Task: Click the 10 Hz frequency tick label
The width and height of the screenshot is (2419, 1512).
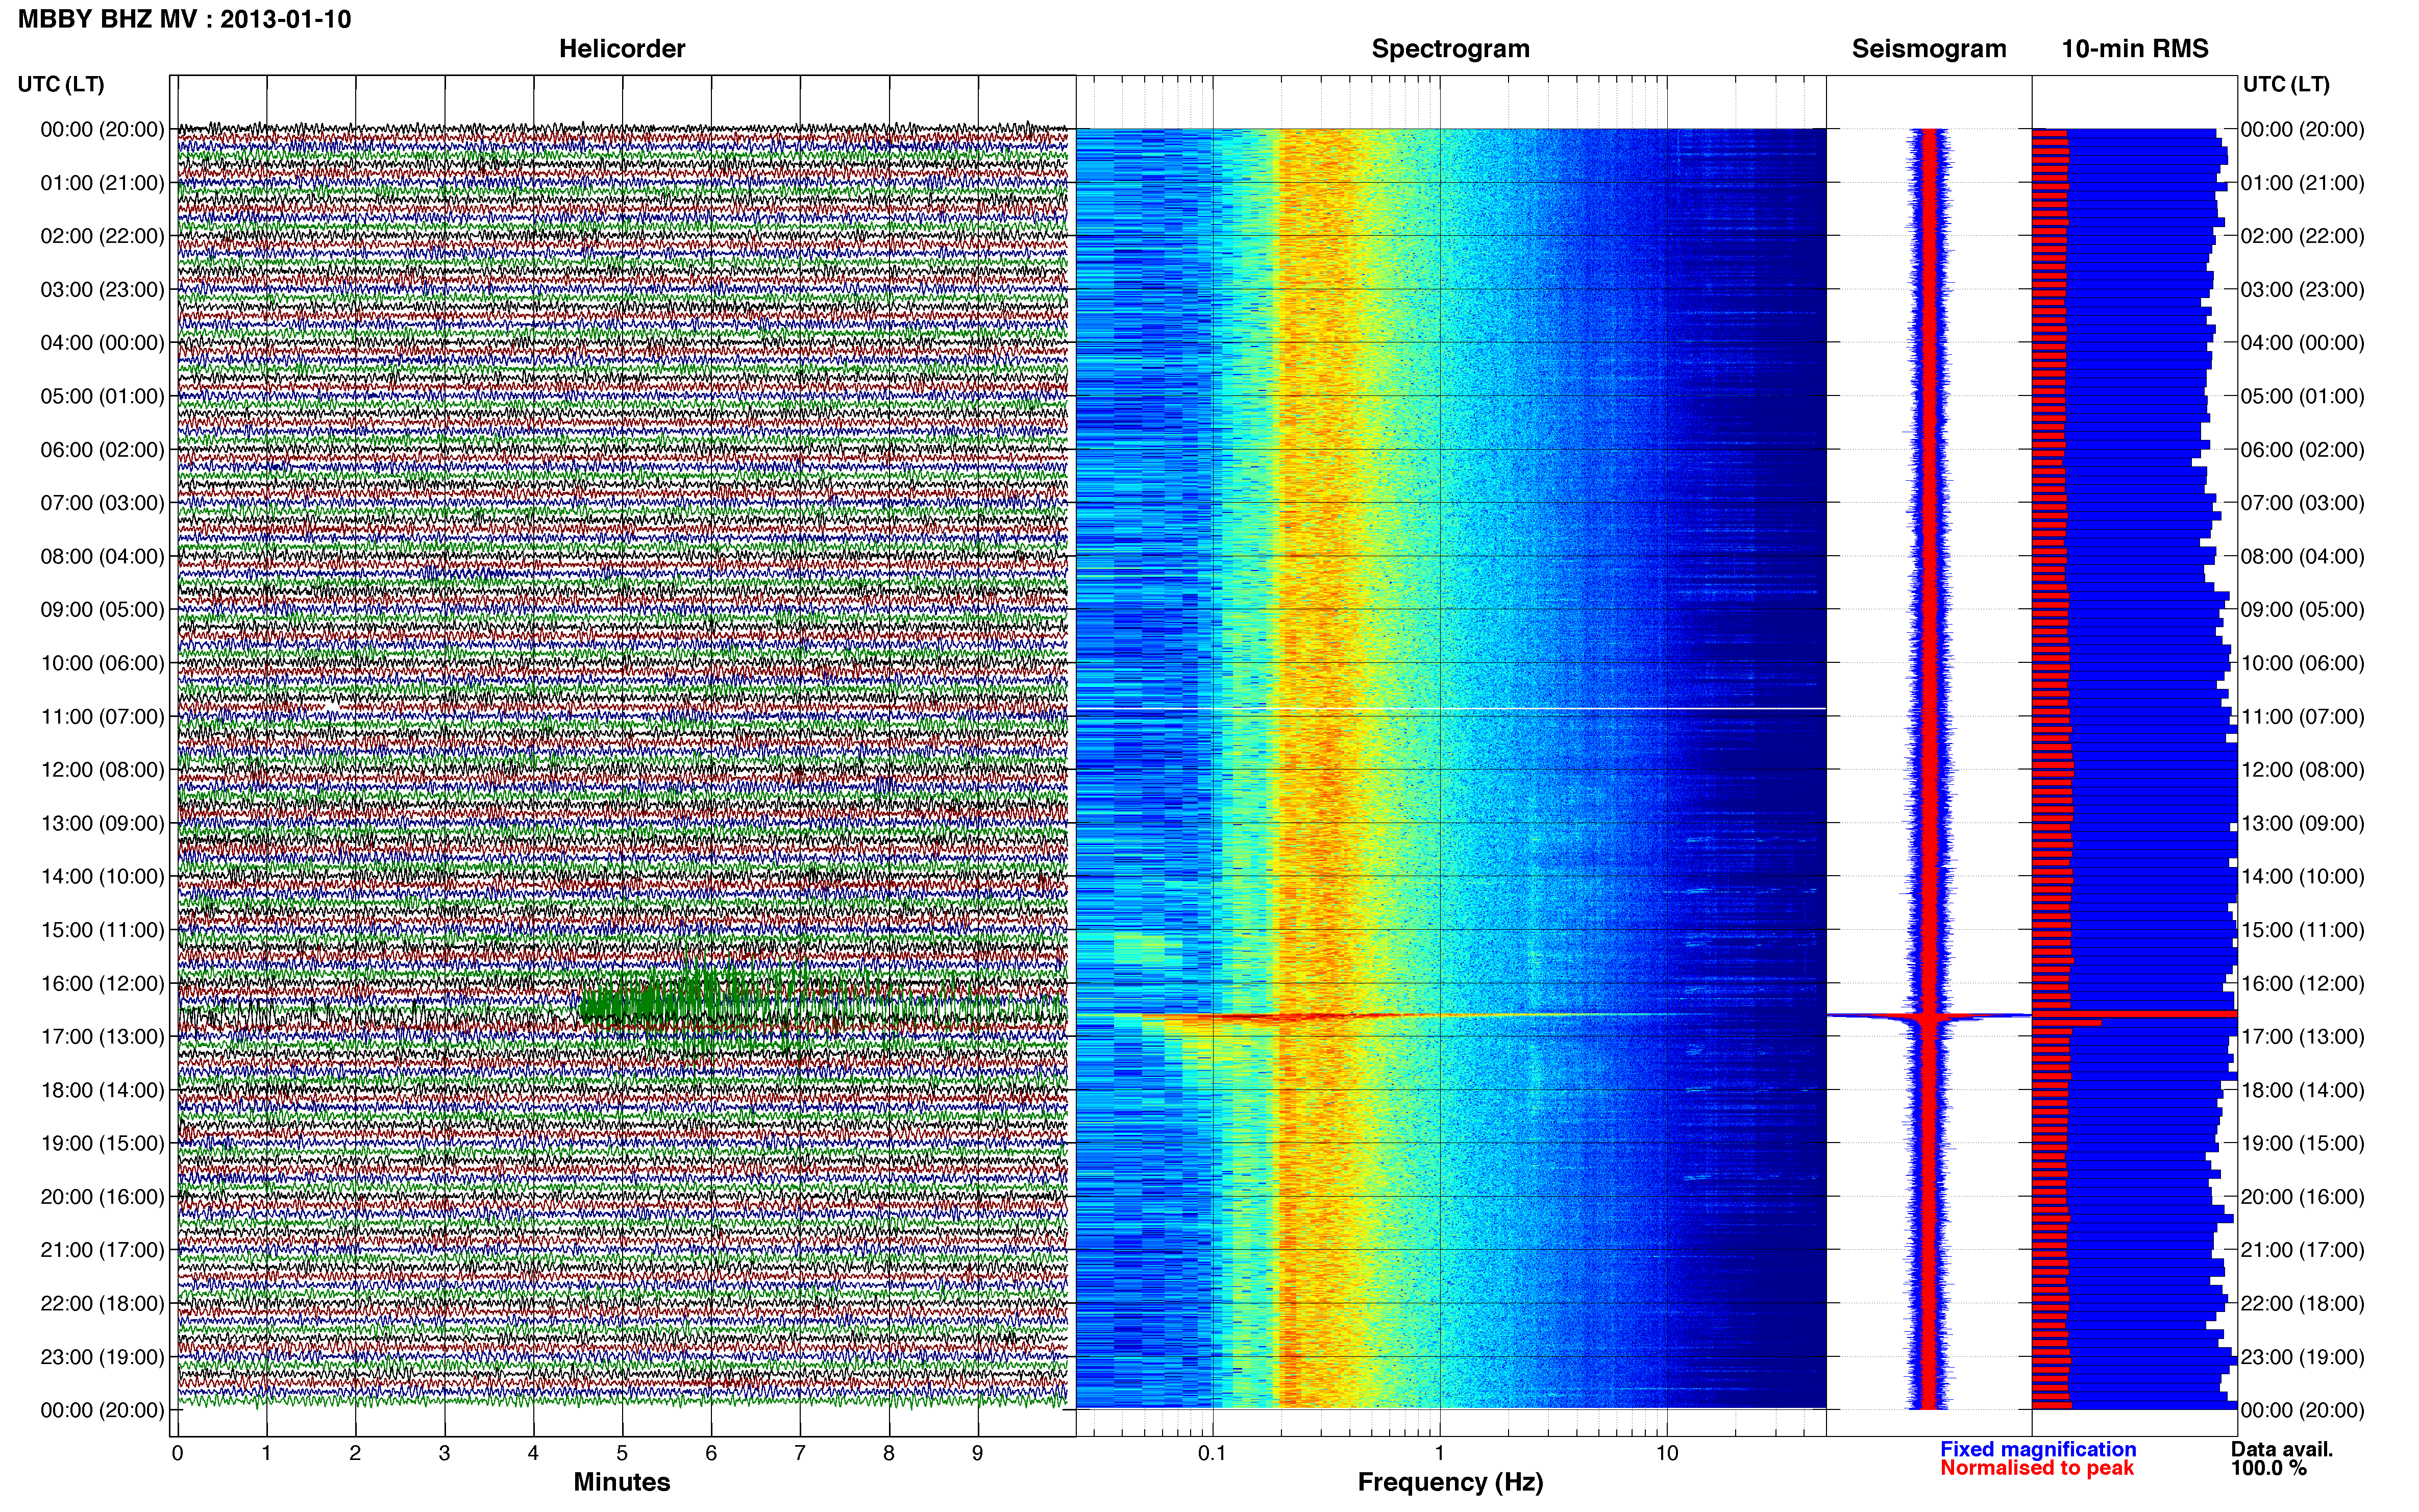Action: (x=1667, y=1453)
